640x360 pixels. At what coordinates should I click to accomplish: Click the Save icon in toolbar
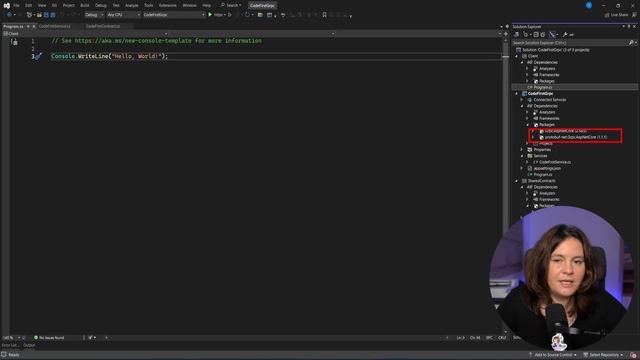46,15
